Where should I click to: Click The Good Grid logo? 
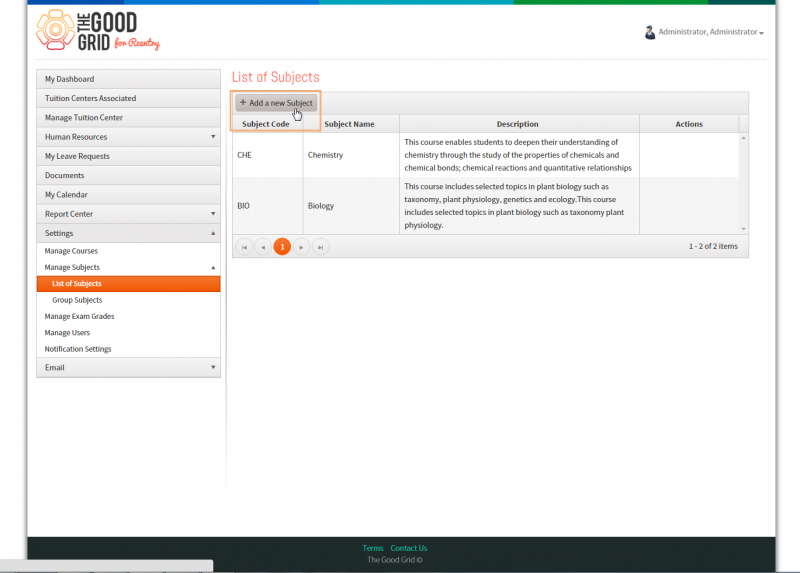[98, 30]
